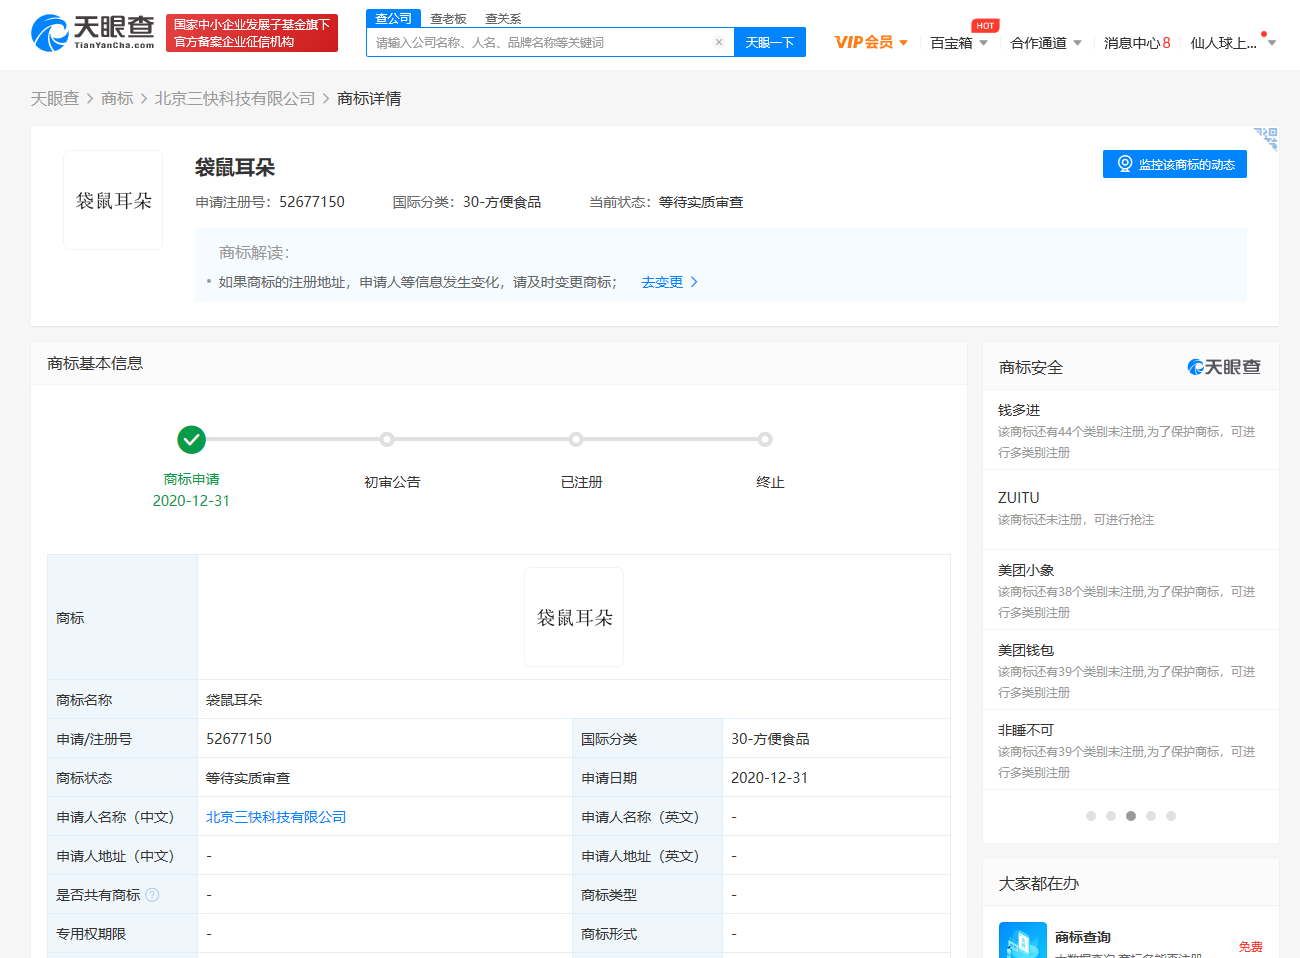Select the 查公司 search tab
Screen dimensions: 1300x958
click(x=393, y=18)
